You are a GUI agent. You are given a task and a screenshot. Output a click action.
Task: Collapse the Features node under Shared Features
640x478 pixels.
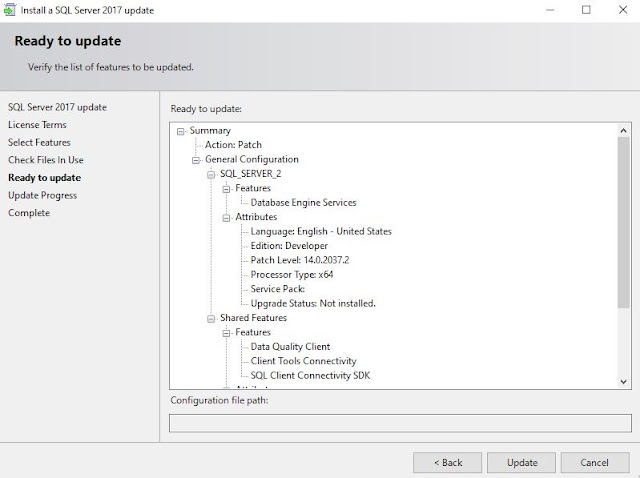tap(226, 333)
